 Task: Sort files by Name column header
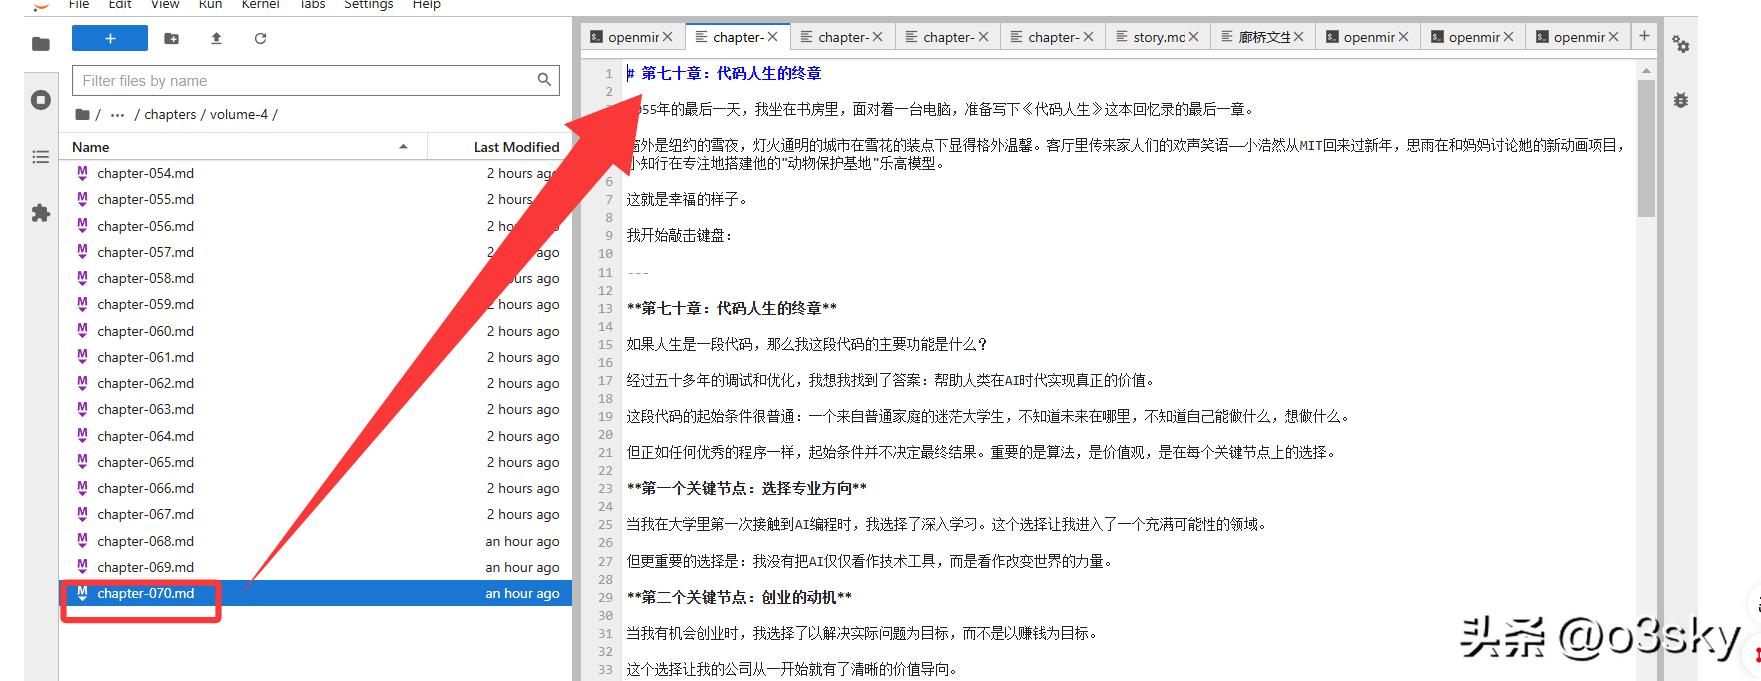point(91,147)
